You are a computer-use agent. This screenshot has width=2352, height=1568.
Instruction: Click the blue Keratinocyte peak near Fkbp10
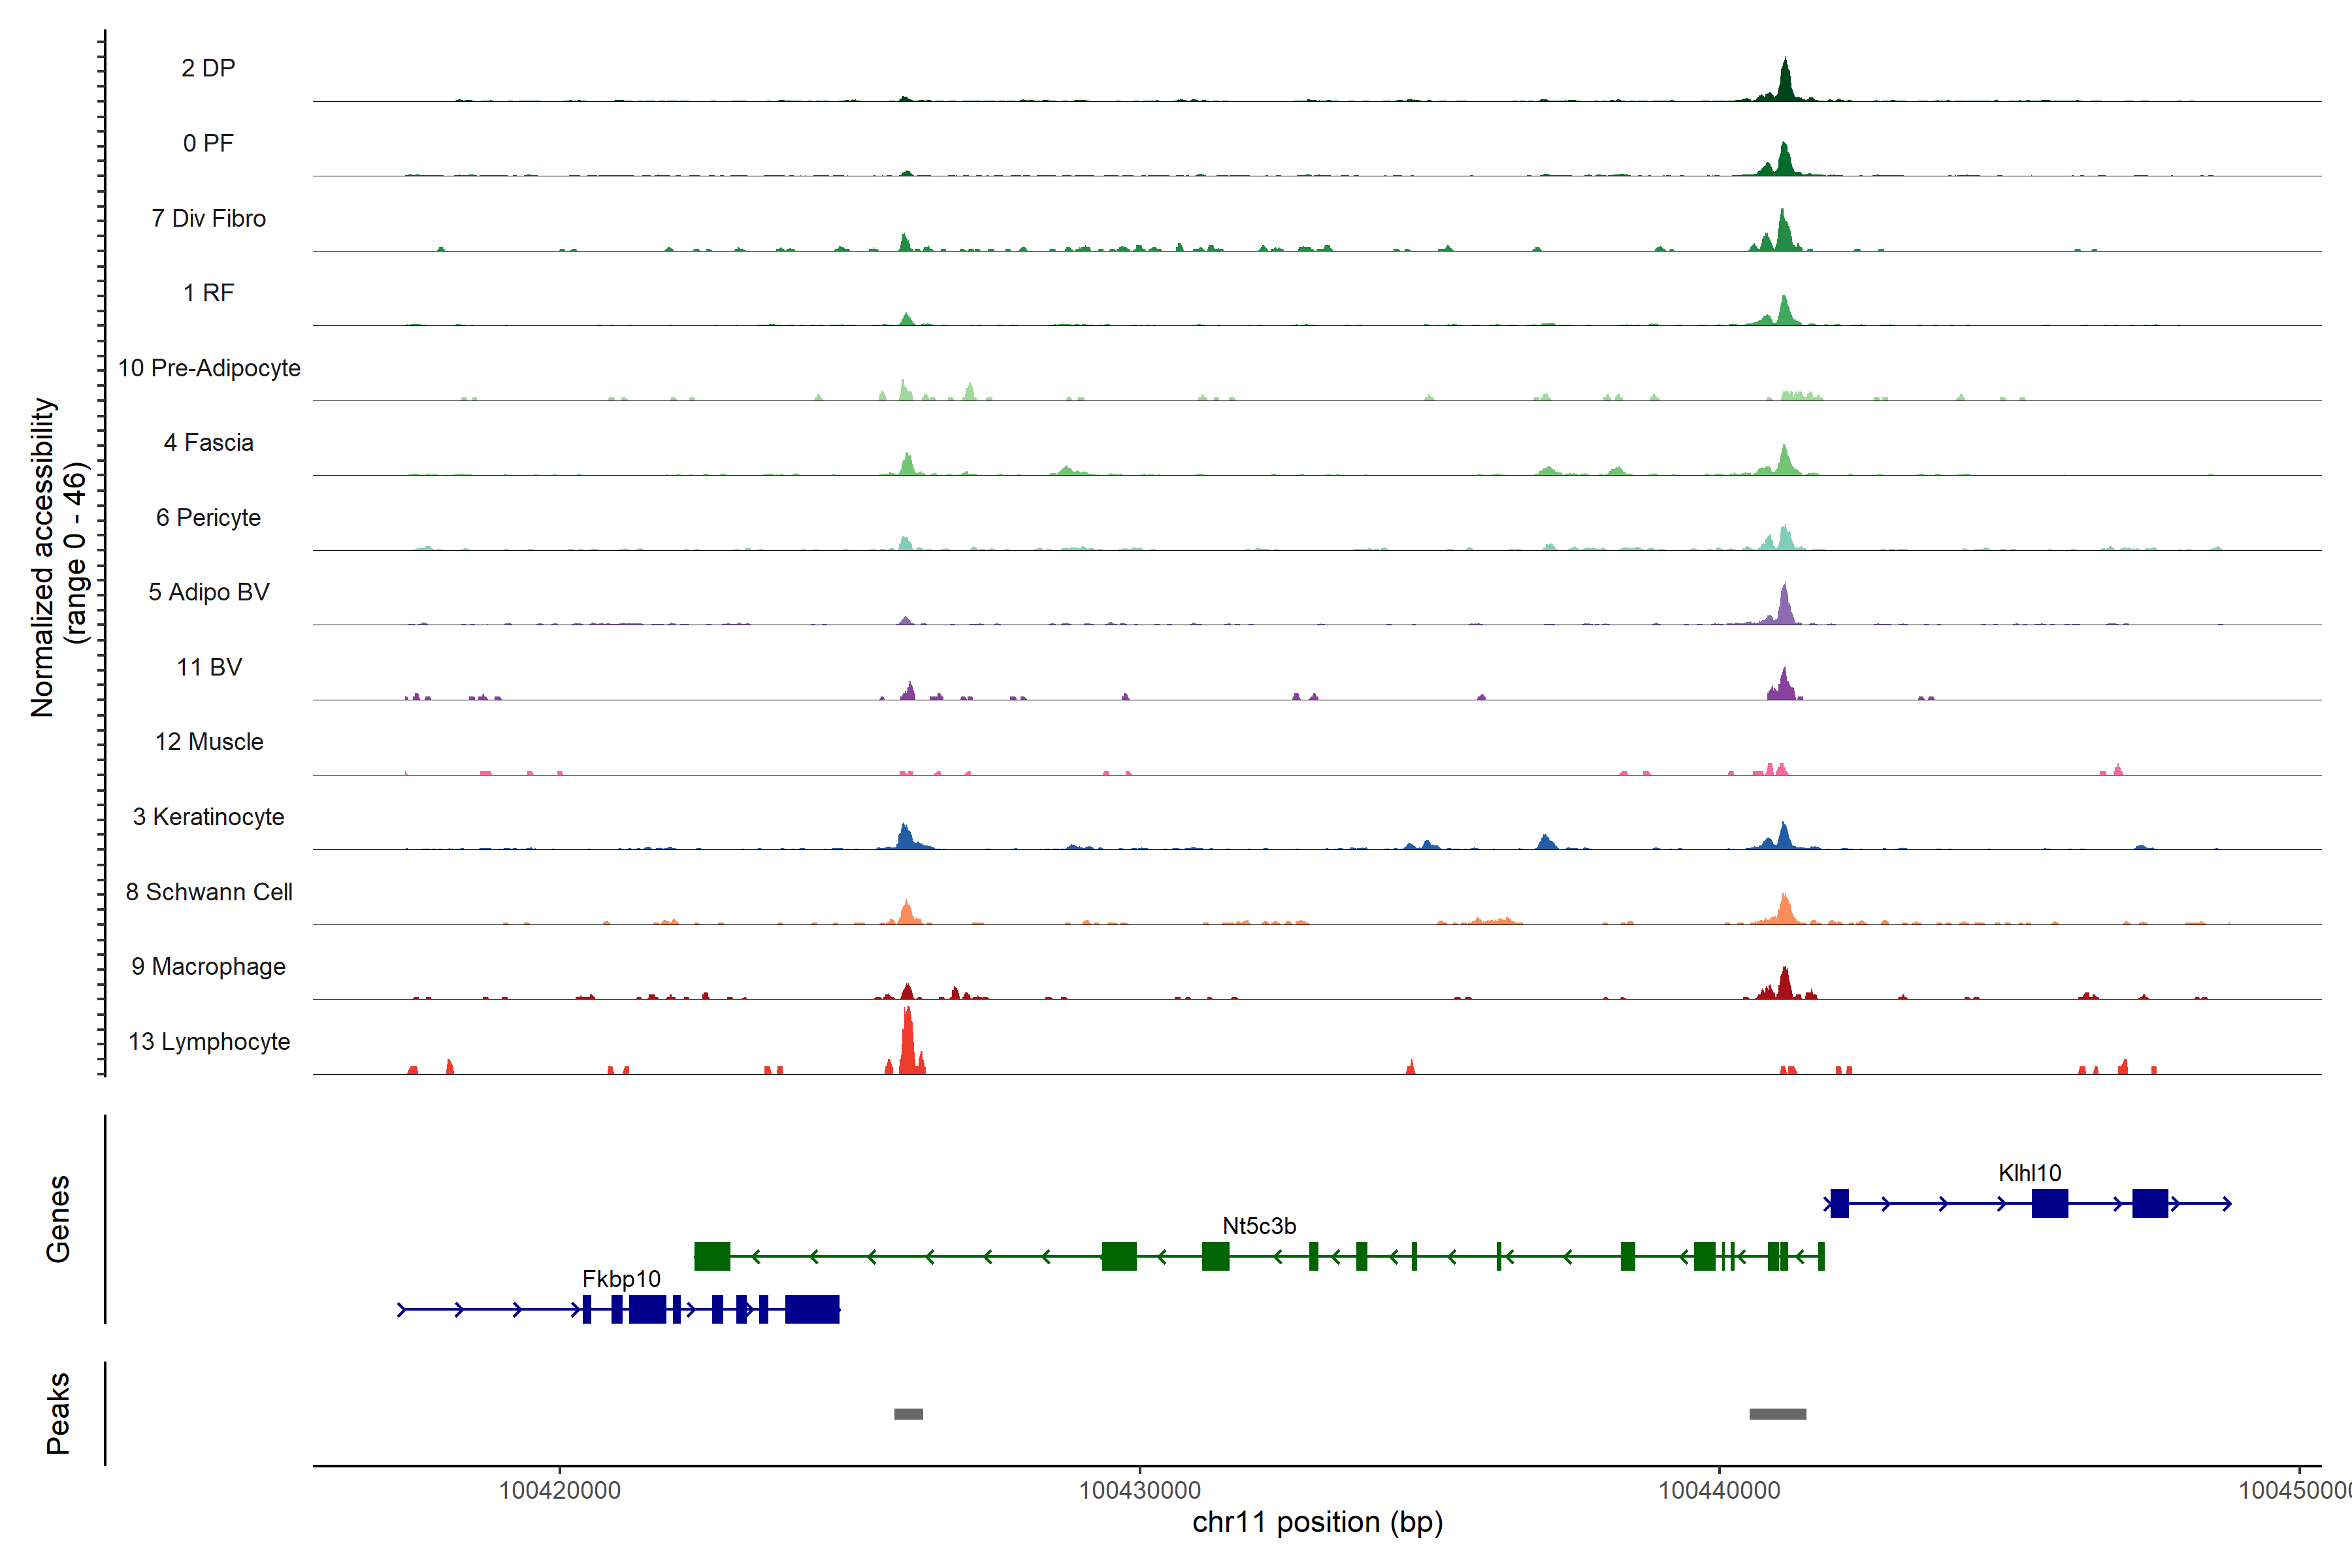tap(905, 838)
